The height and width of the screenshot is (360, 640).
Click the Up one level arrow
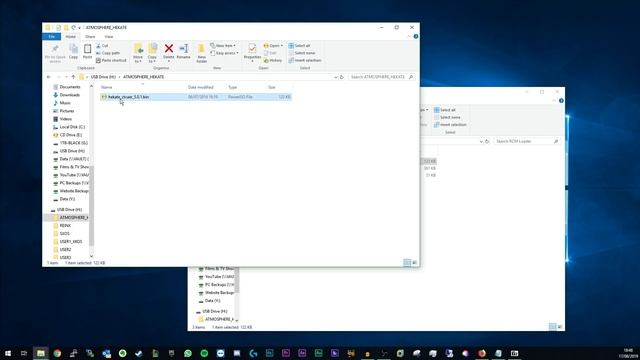click(x=73, y=77)
